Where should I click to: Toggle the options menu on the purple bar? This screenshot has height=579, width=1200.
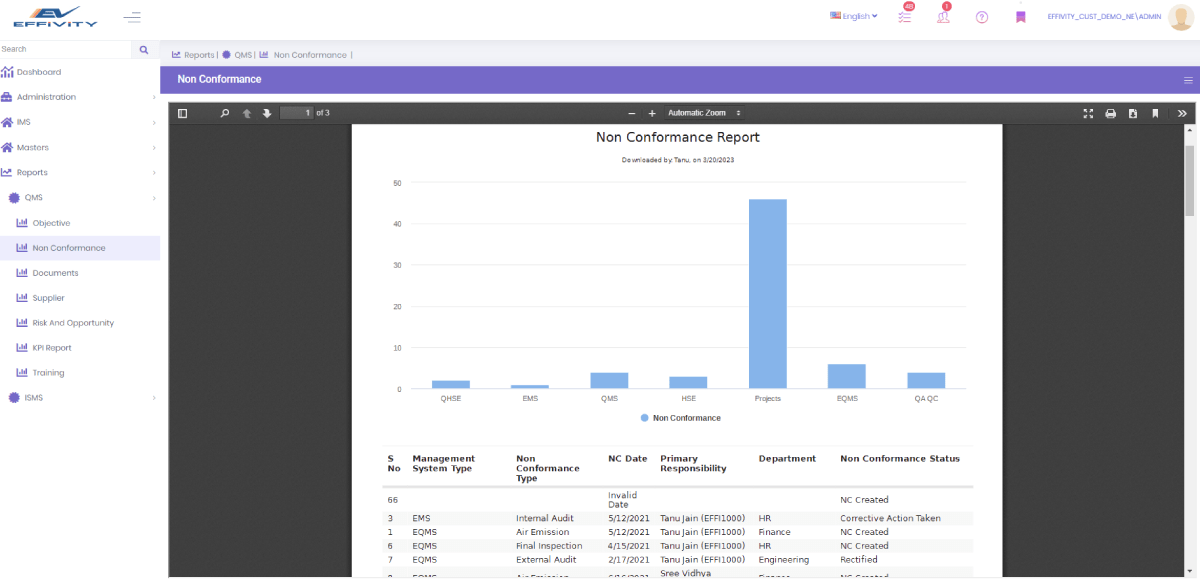[1188, 79]
